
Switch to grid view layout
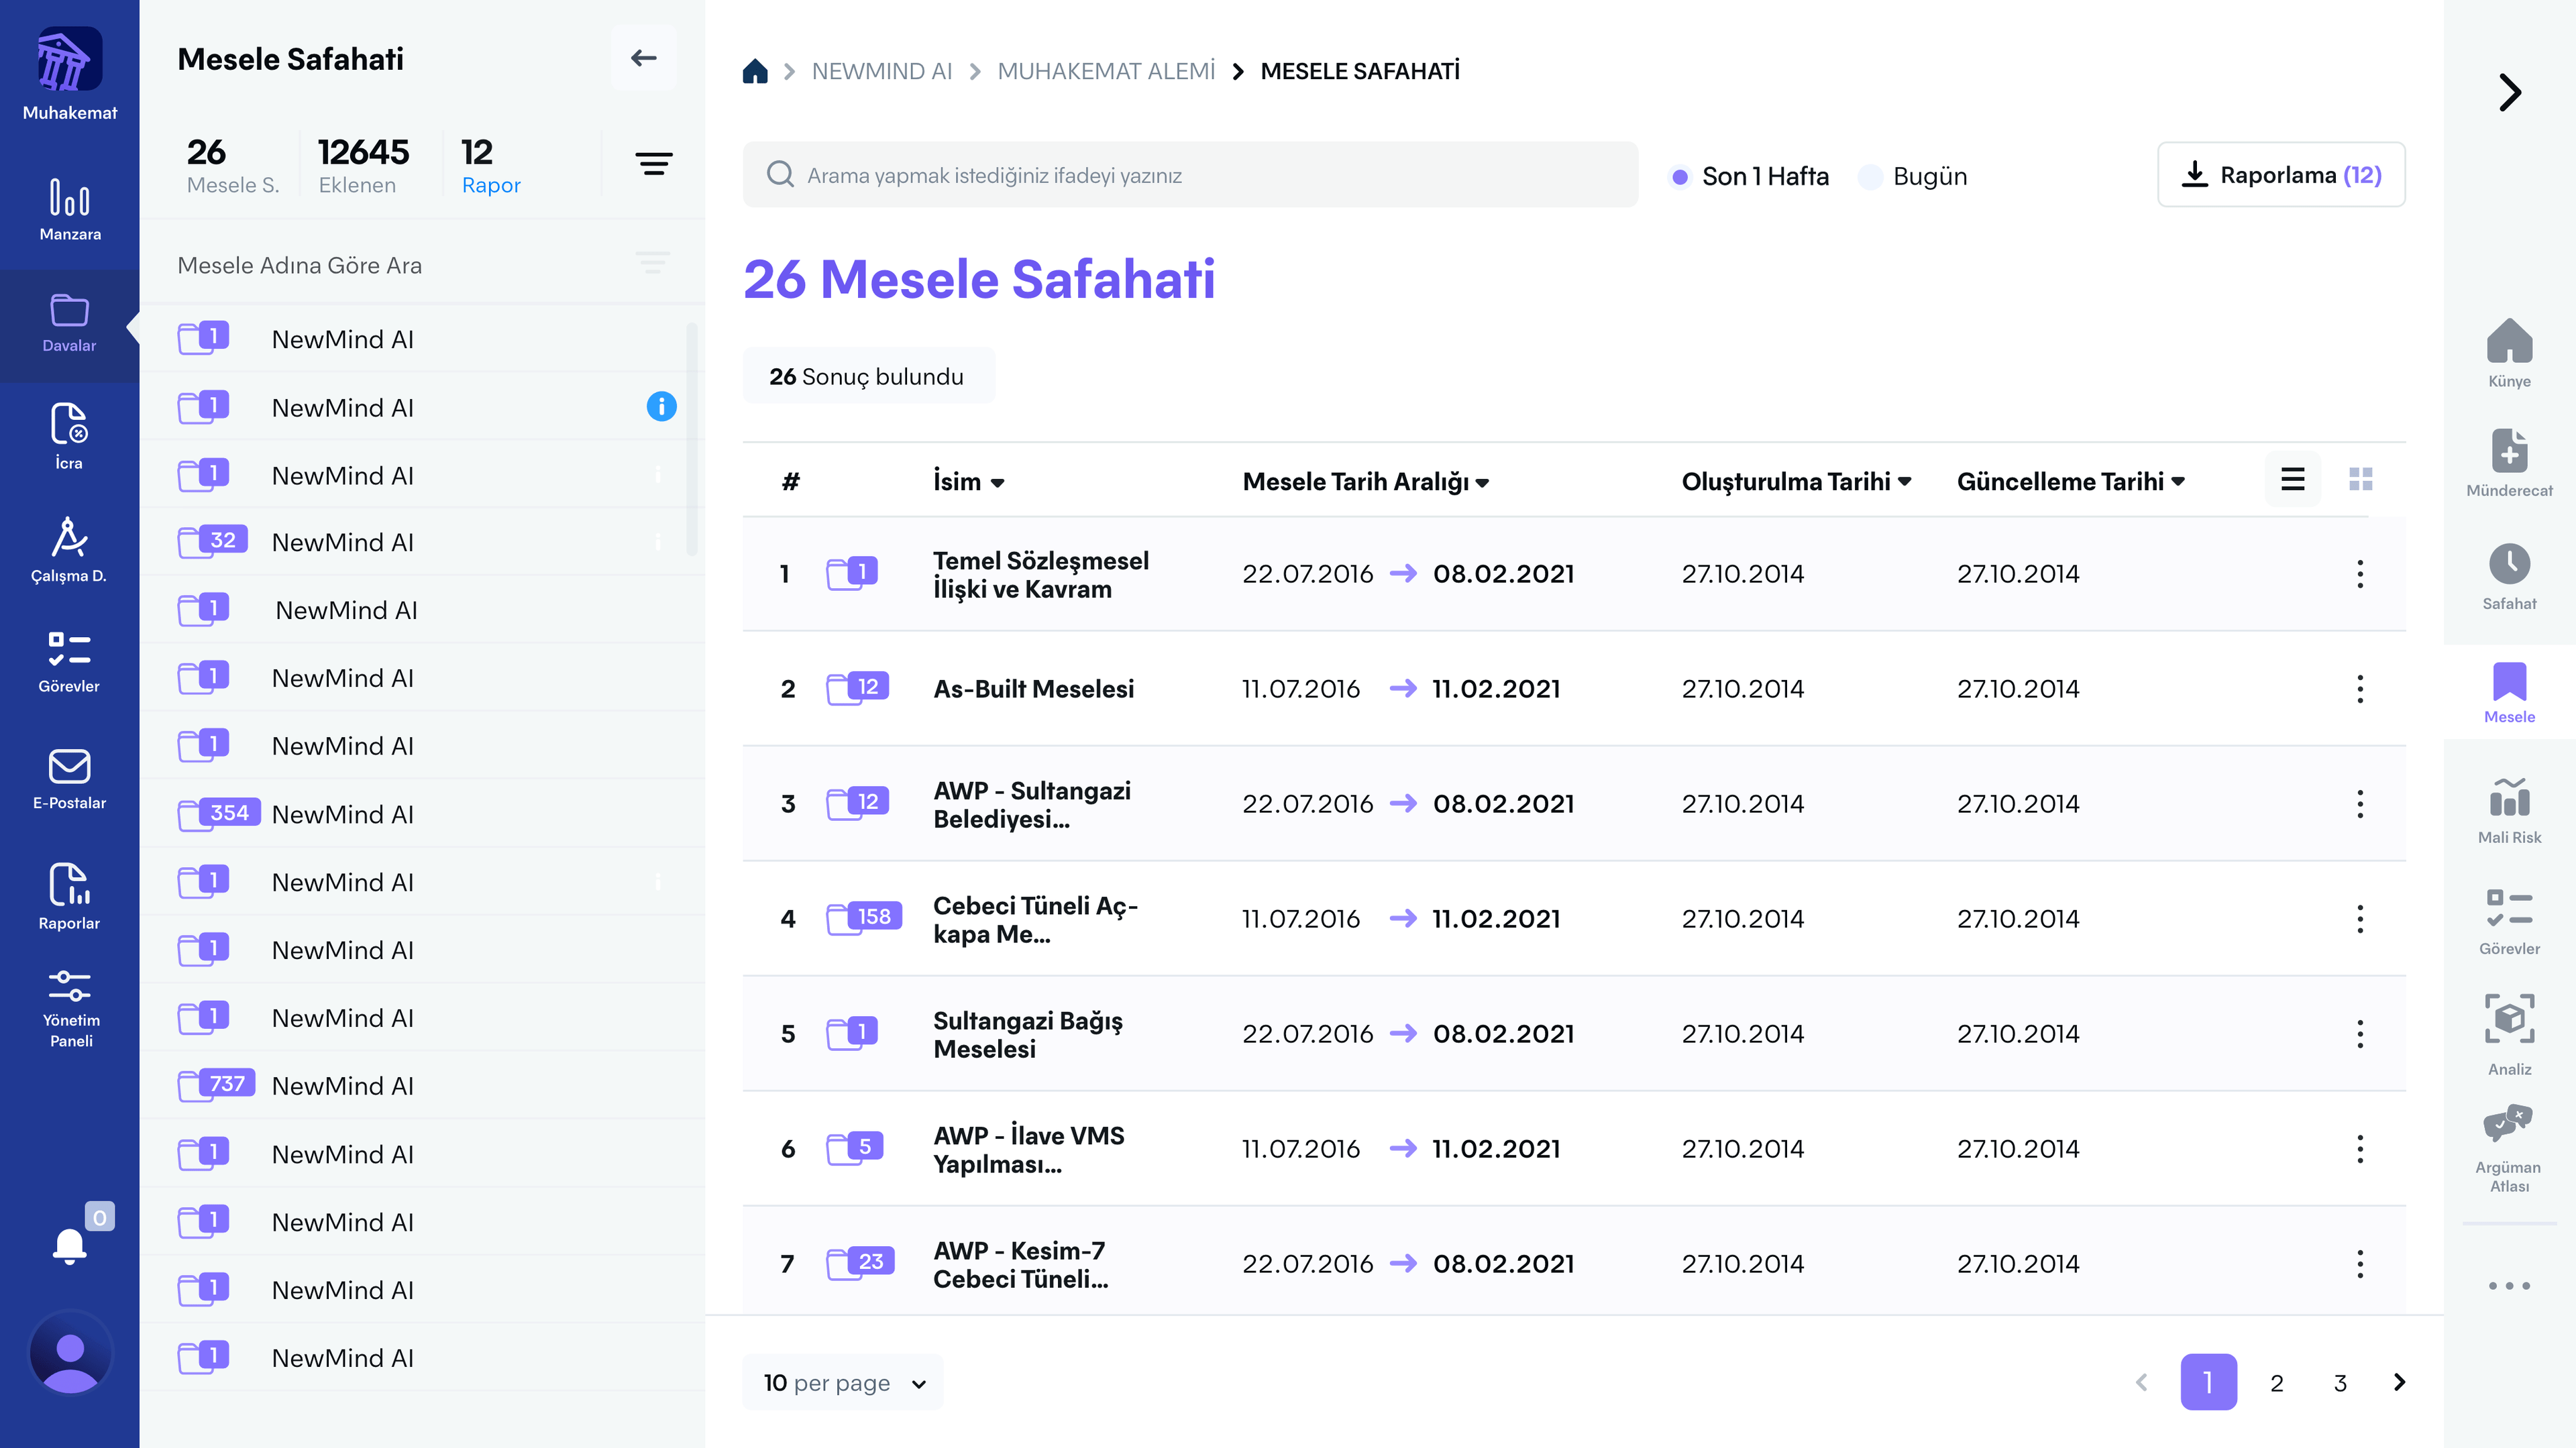2360,479
